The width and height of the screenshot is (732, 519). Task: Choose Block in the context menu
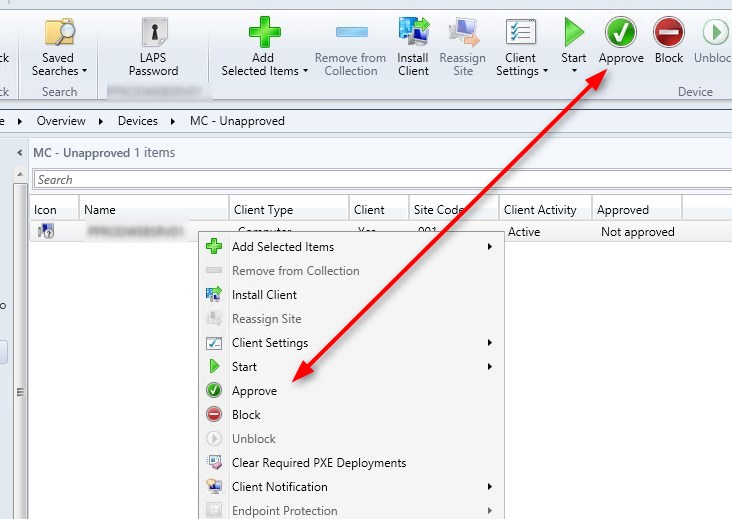point(246,415)
